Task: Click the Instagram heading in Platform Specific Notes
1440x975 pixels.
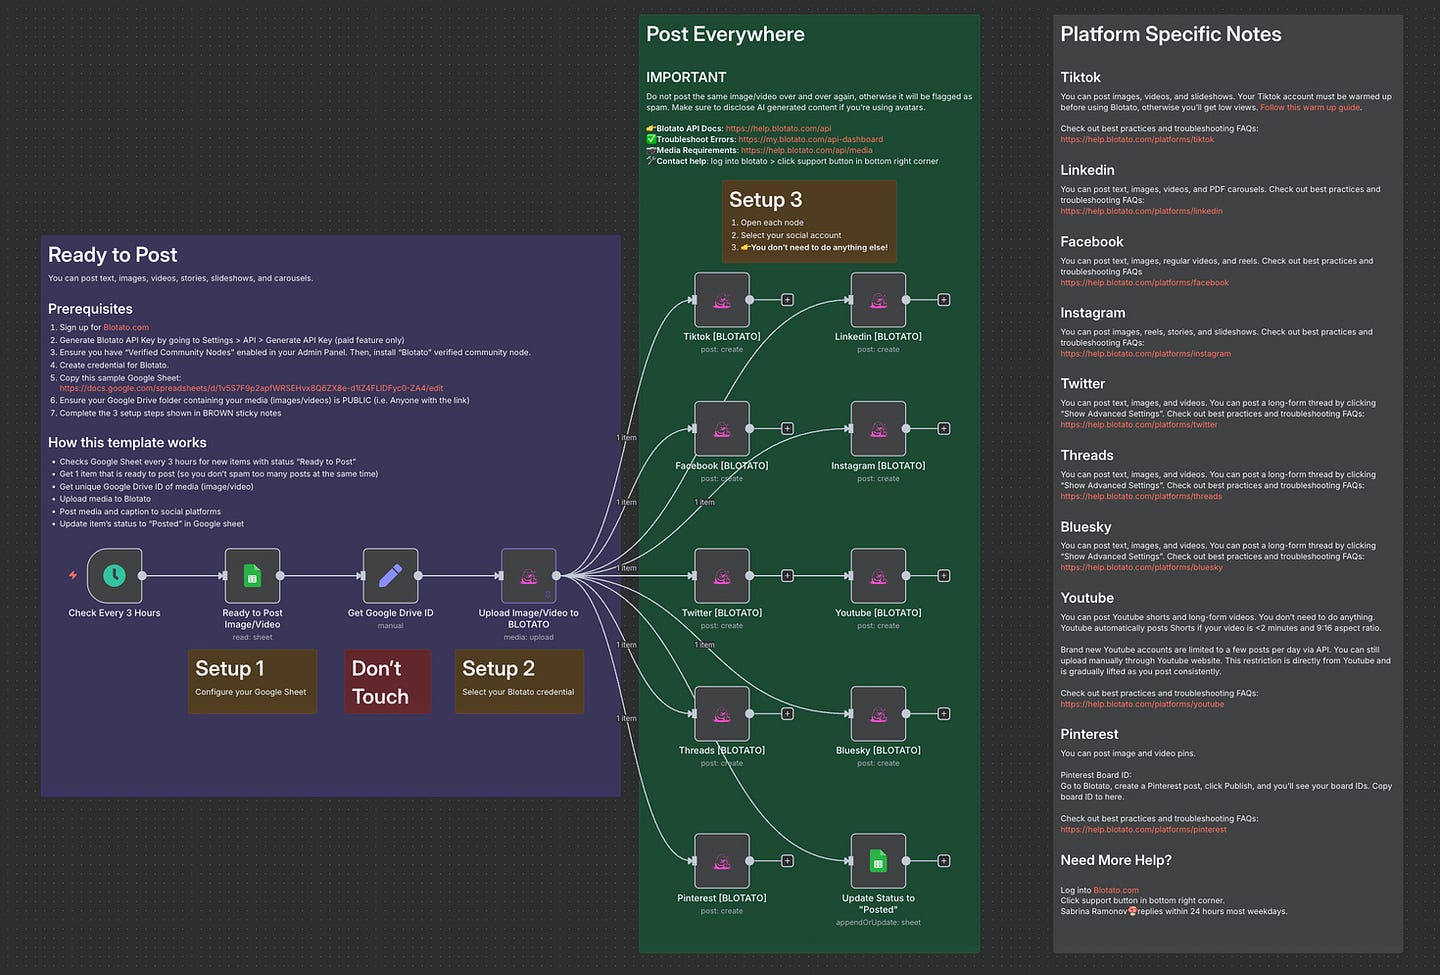Action: tap(1093, 313)
